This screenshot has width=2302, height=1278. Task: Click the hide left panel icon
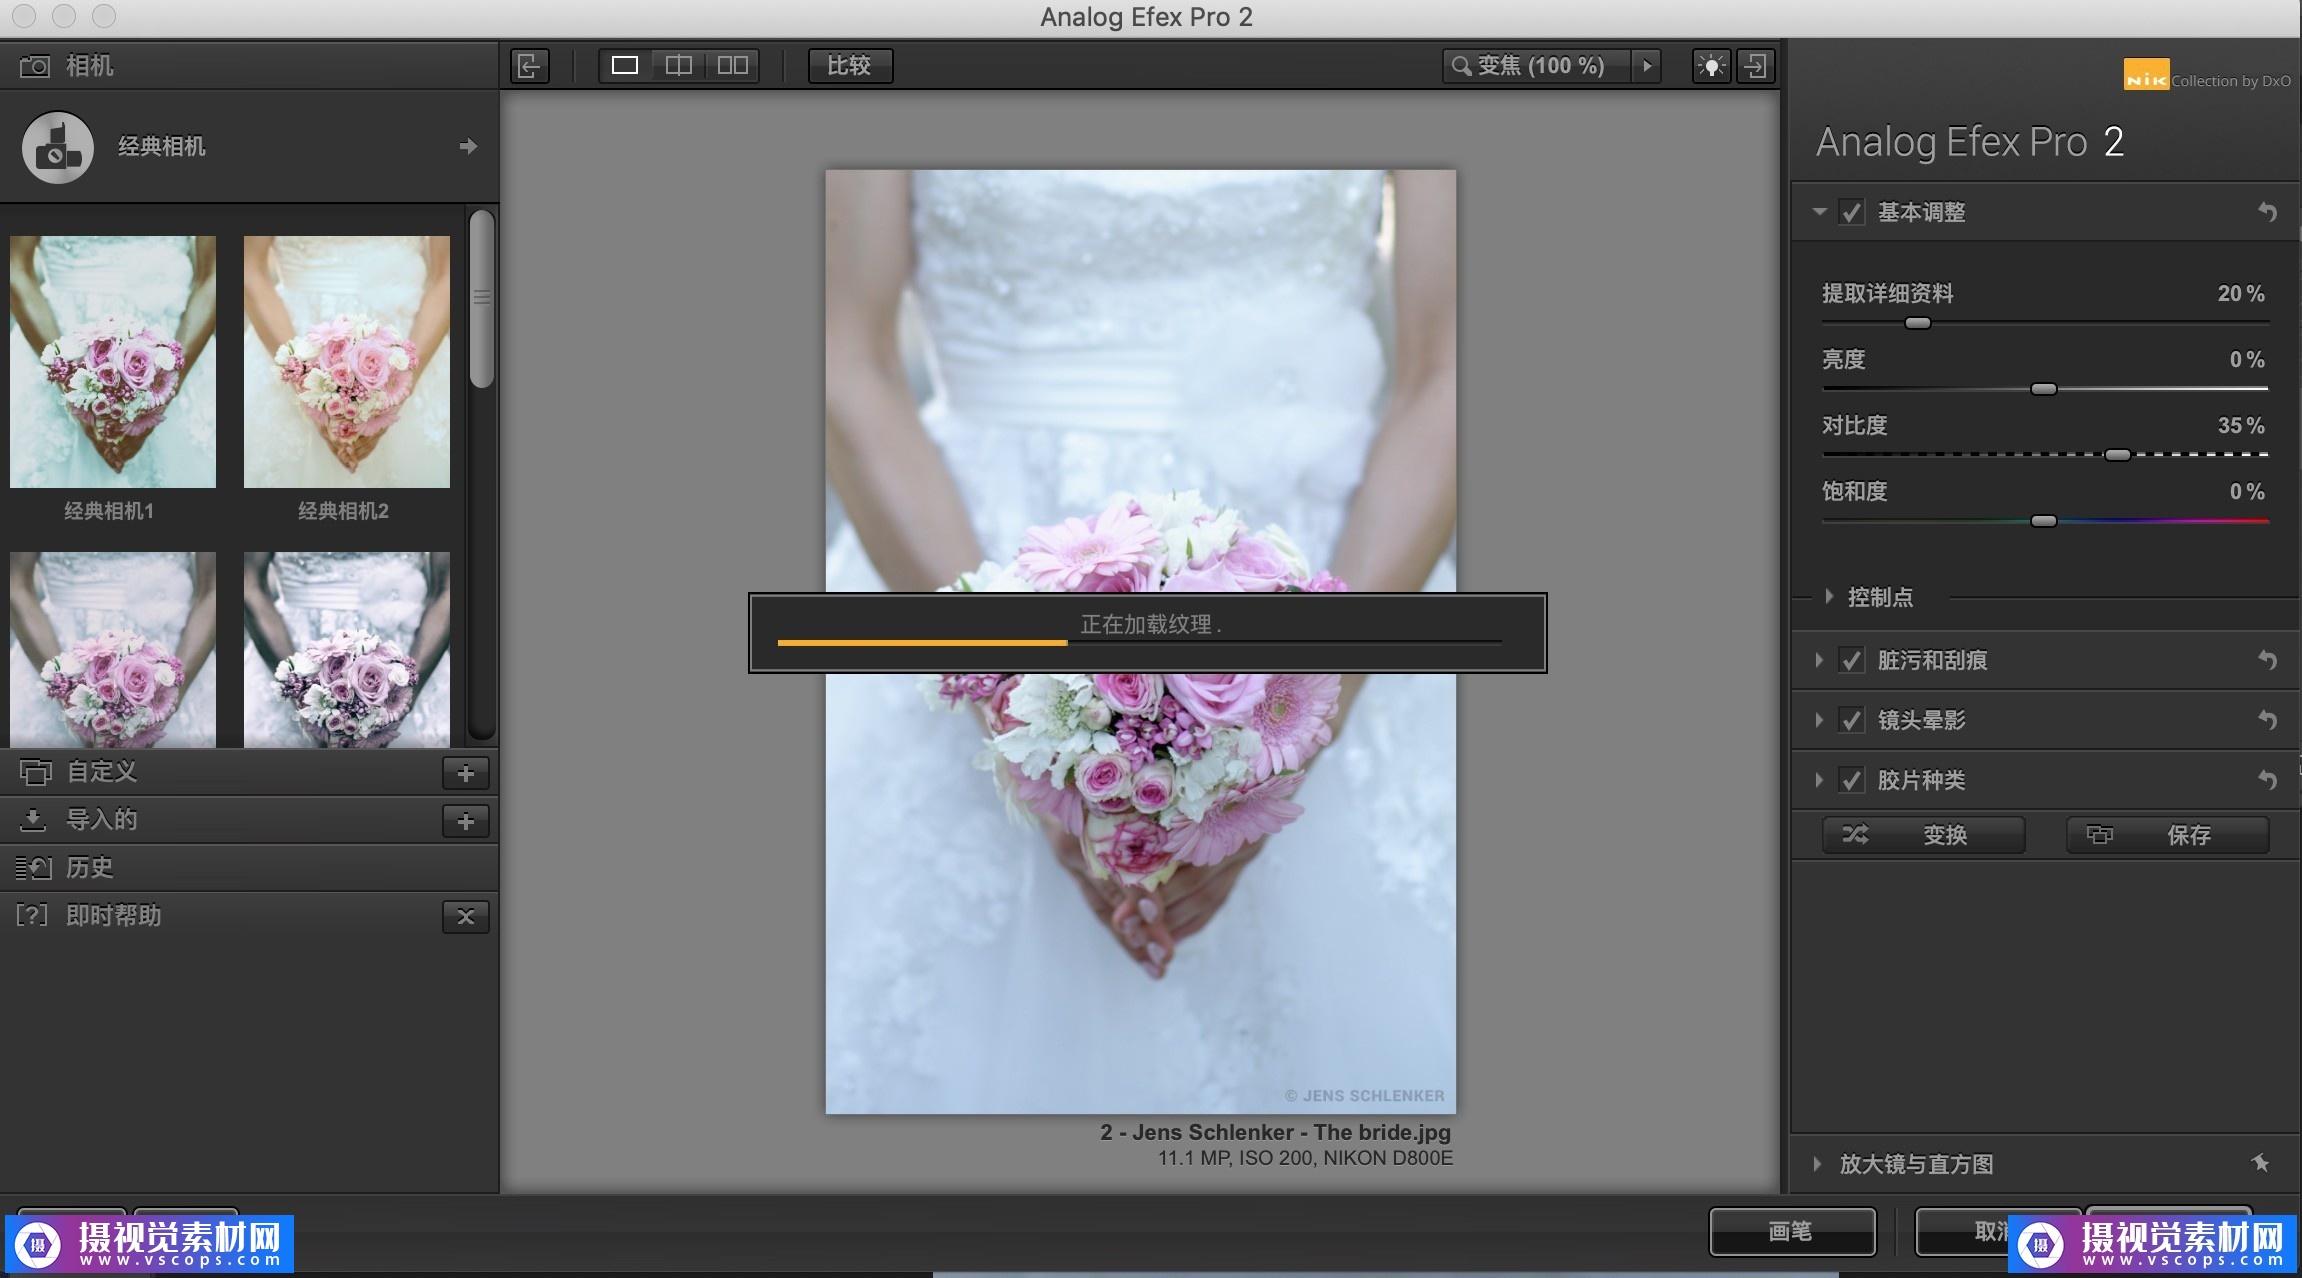(529, 66)
